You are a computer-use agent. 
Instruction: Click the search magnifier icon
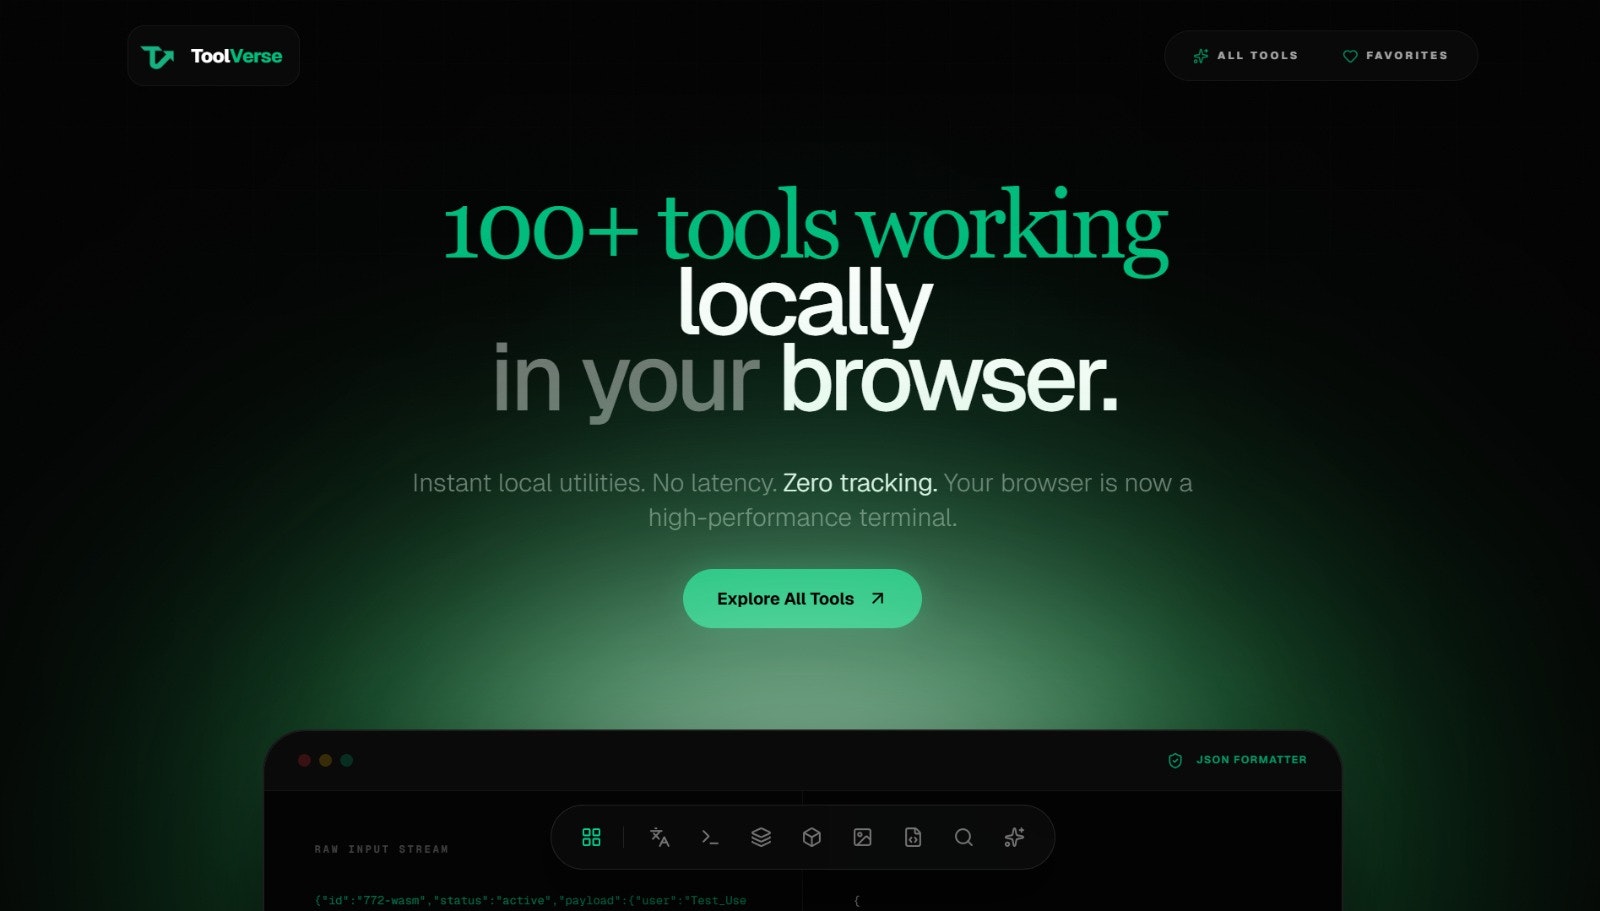[x=964, y=837]
